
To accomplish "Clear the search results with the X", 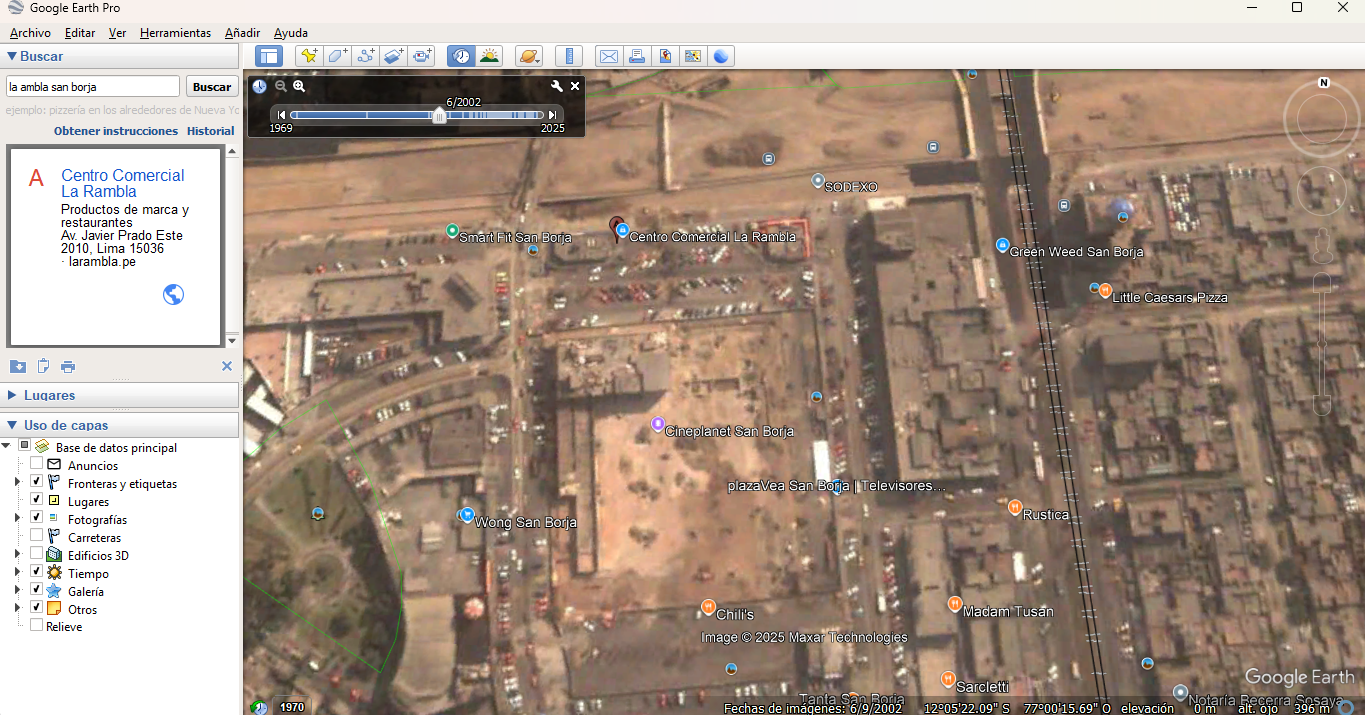I will pyautogui.click(x=227, y=367).
